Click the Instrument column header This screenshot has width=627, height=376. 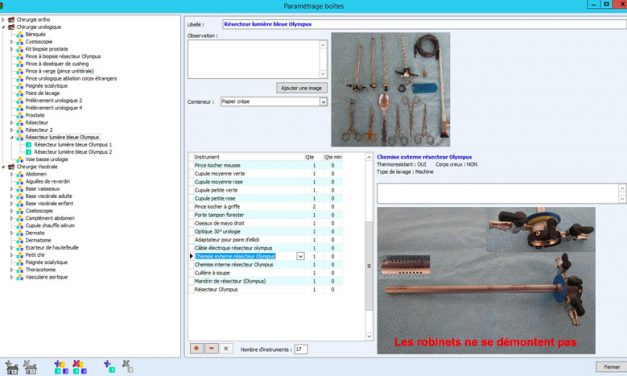click(249, 157)
